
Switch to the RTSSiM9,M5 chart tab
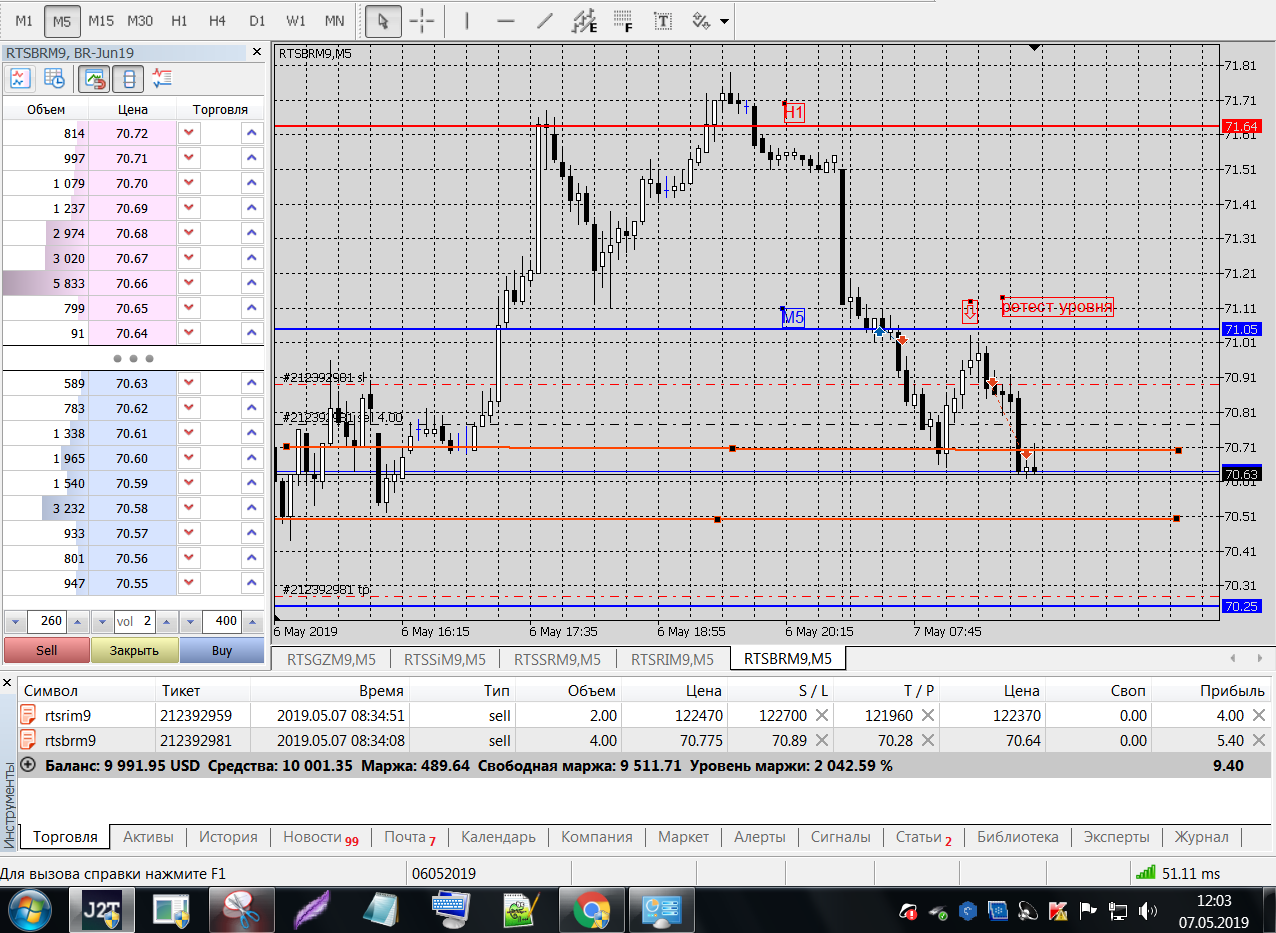pos(445,659)
